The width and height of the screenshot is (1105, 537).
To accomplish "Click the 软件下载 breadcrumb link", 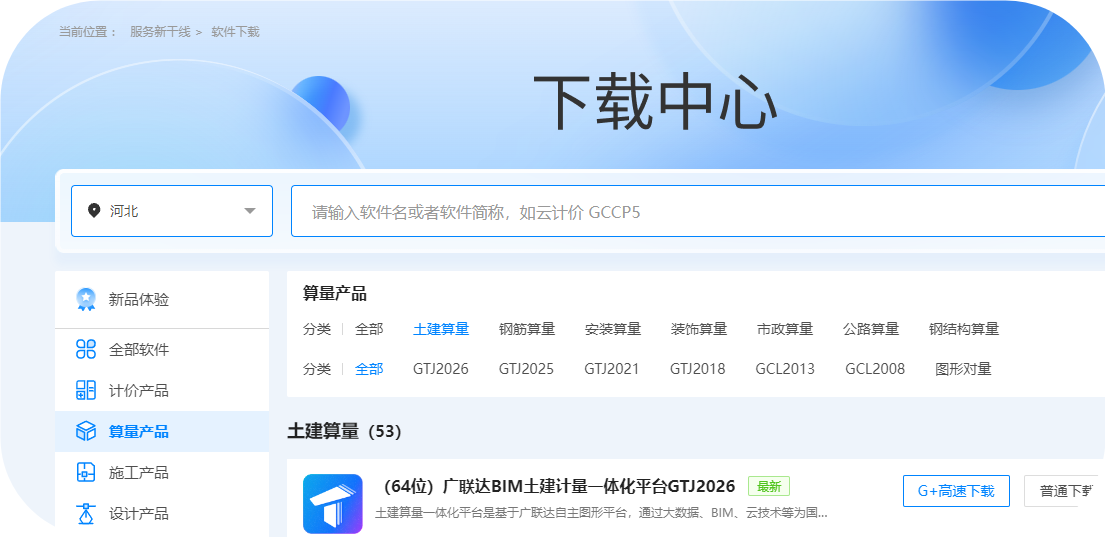I will click(235, 32).
